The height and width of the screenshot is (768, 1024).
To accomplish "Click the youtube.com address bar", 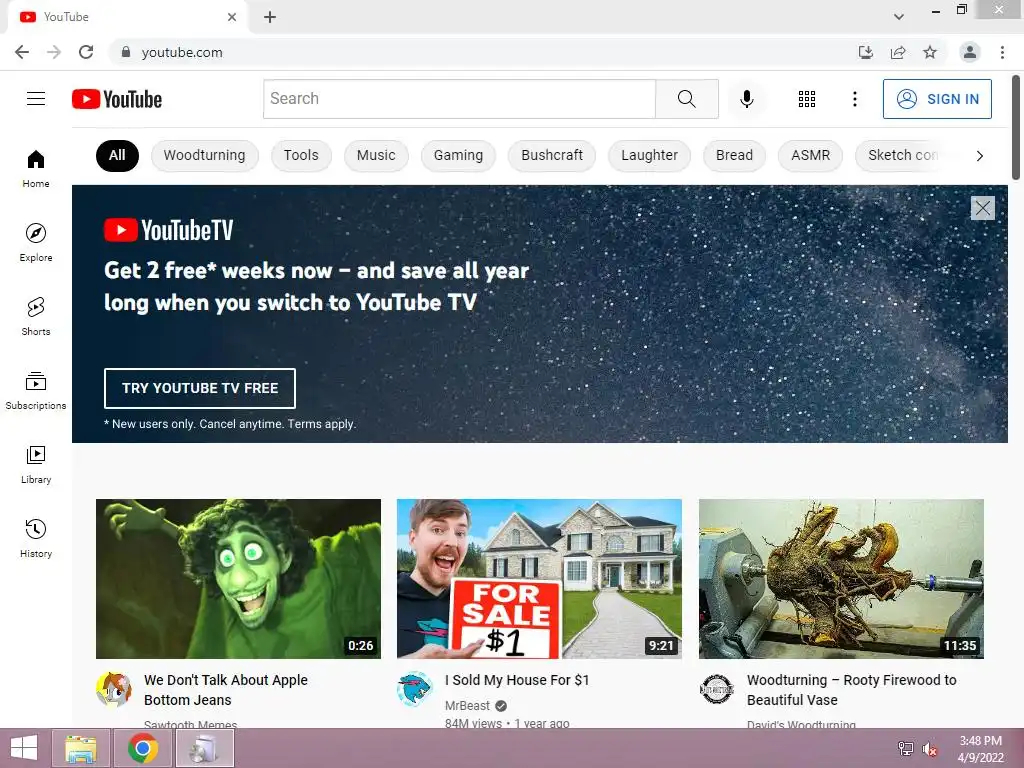I will click(483, 52).
